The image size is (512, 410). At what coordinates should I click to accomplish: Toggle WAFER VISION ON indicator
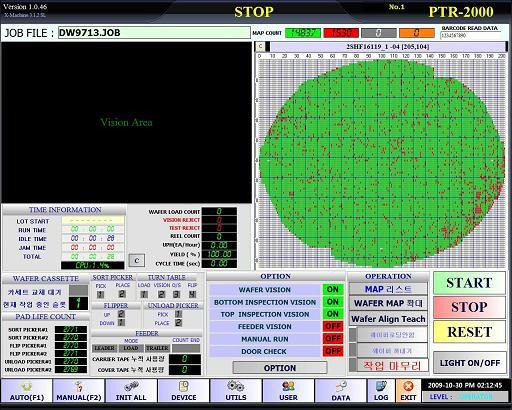coord(332,289)
